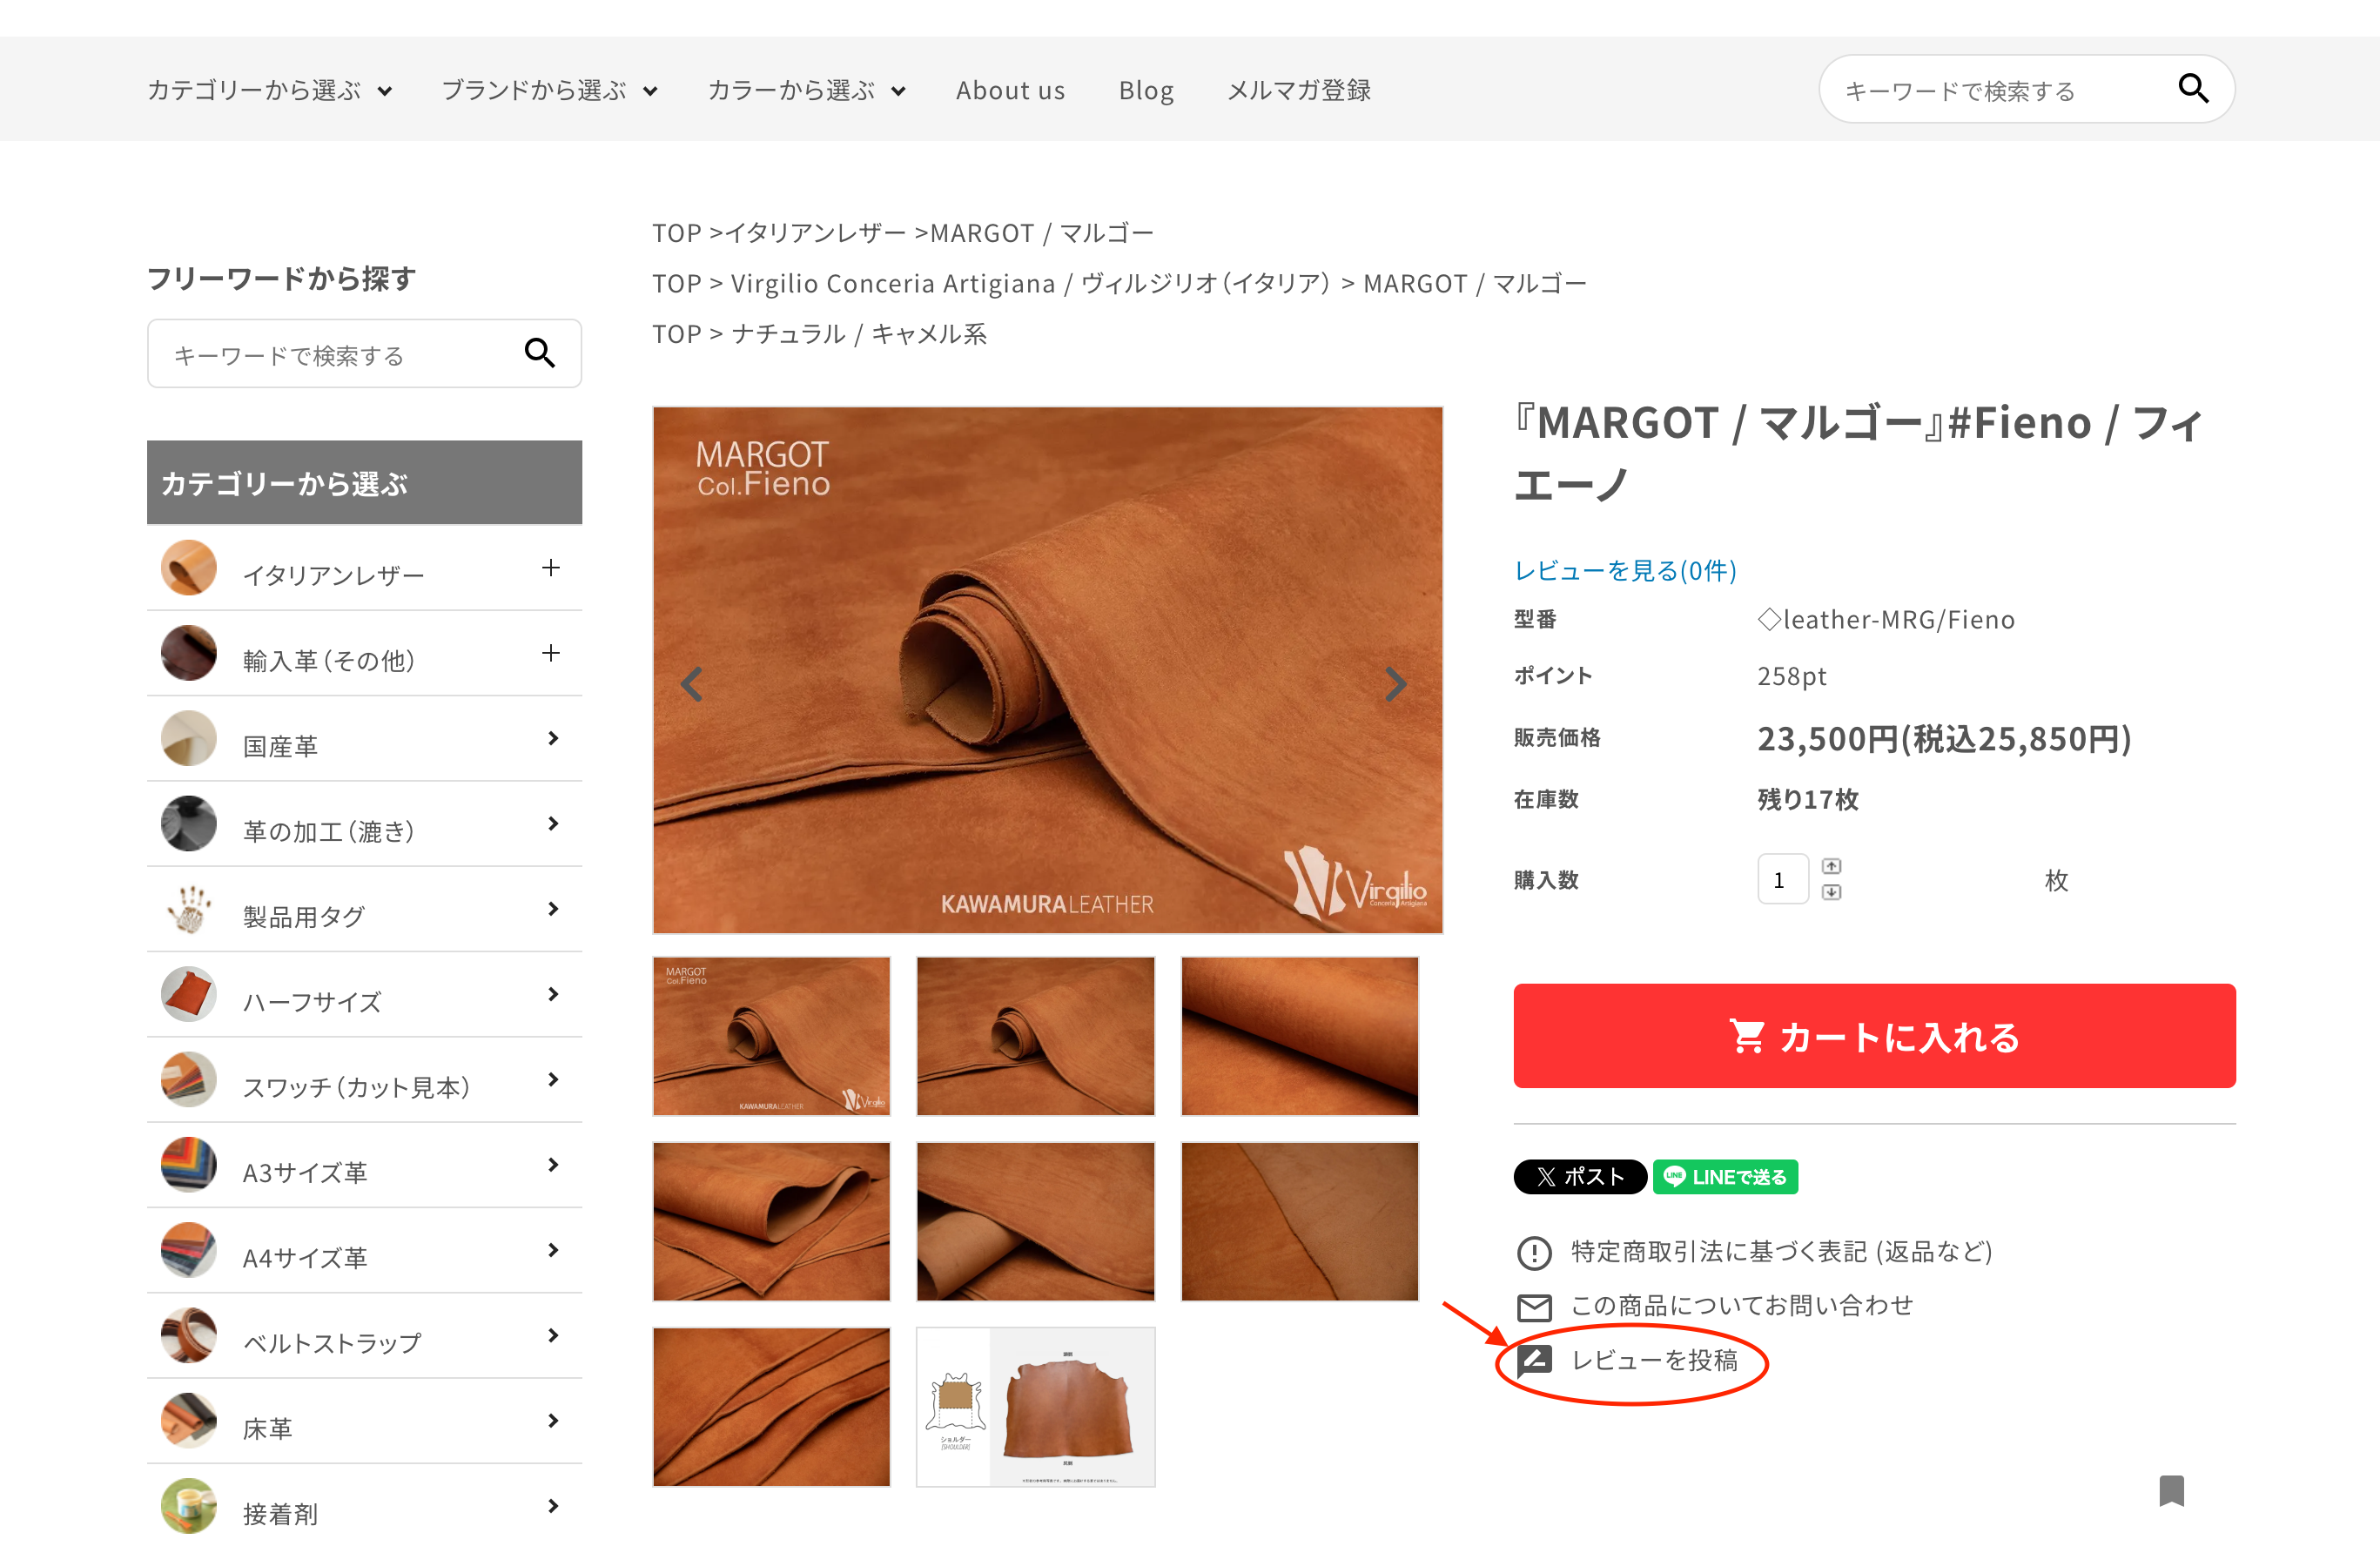Open Blog page from navigation
2380x1546 pixels.
pos(1146,90)
